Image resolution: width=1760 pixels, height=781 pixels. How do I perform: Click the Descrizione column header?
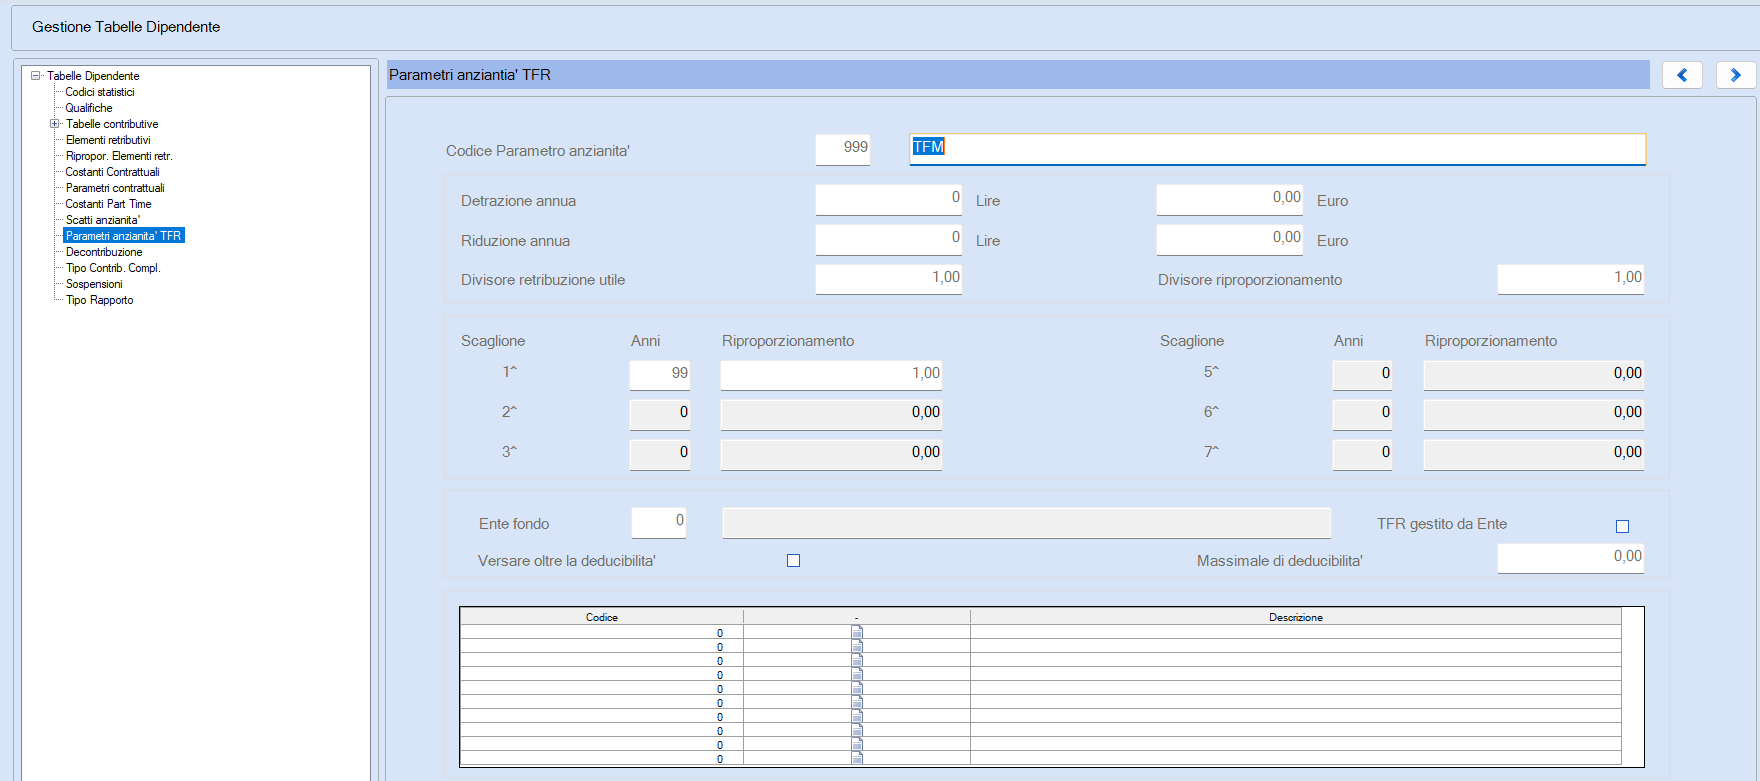1296,617
